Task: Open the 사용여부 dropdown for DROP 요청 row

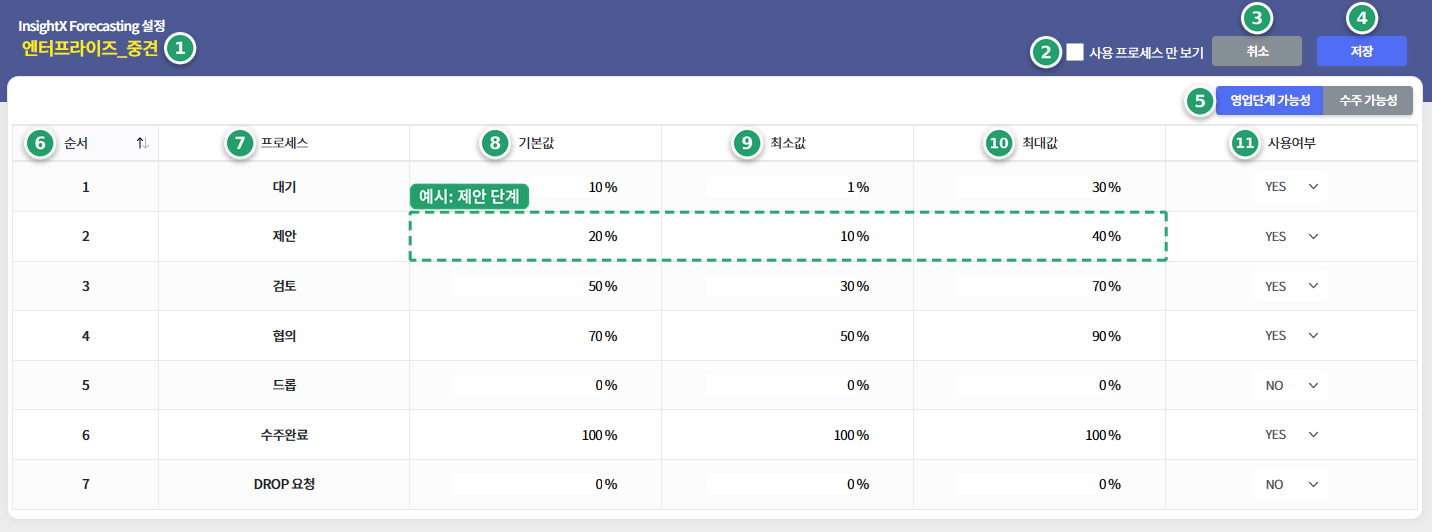Action: [1291, 484]
